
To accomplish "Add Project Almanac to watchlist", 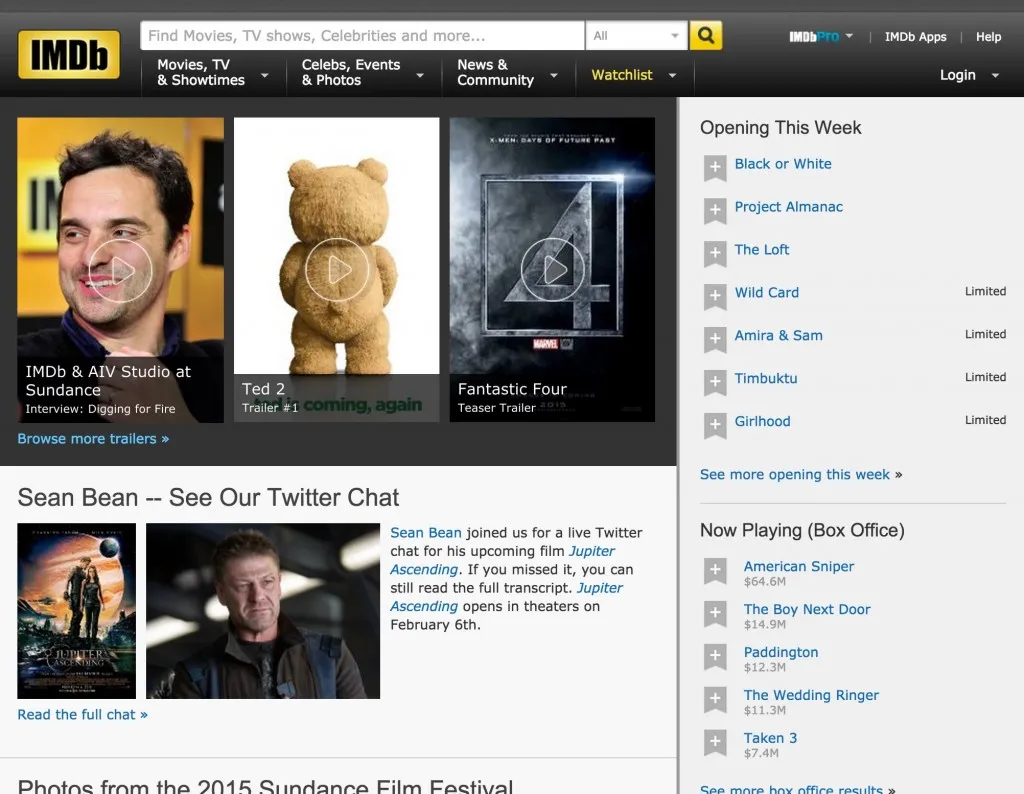I will [x=715, y=210].
